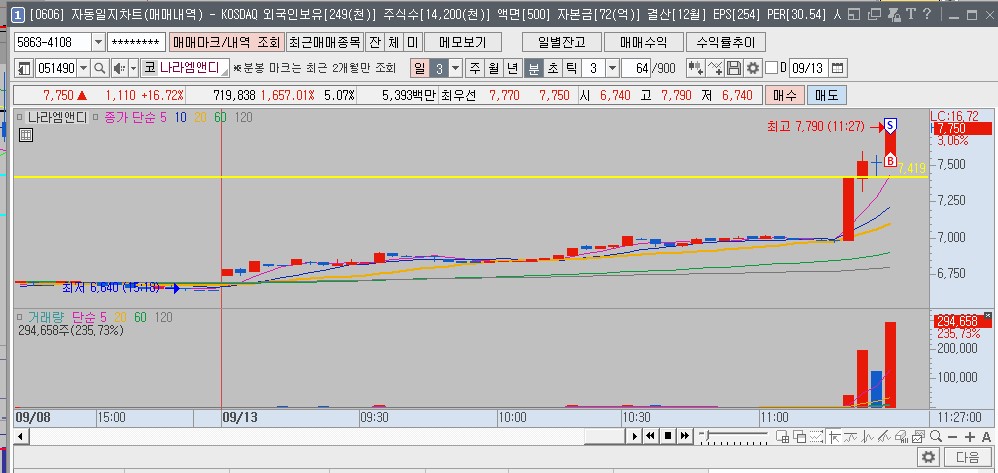This screenshot has height=473, width=998.
Task: Open the account number 5863-4108 dropdown
Action: (x=98, y=43)
